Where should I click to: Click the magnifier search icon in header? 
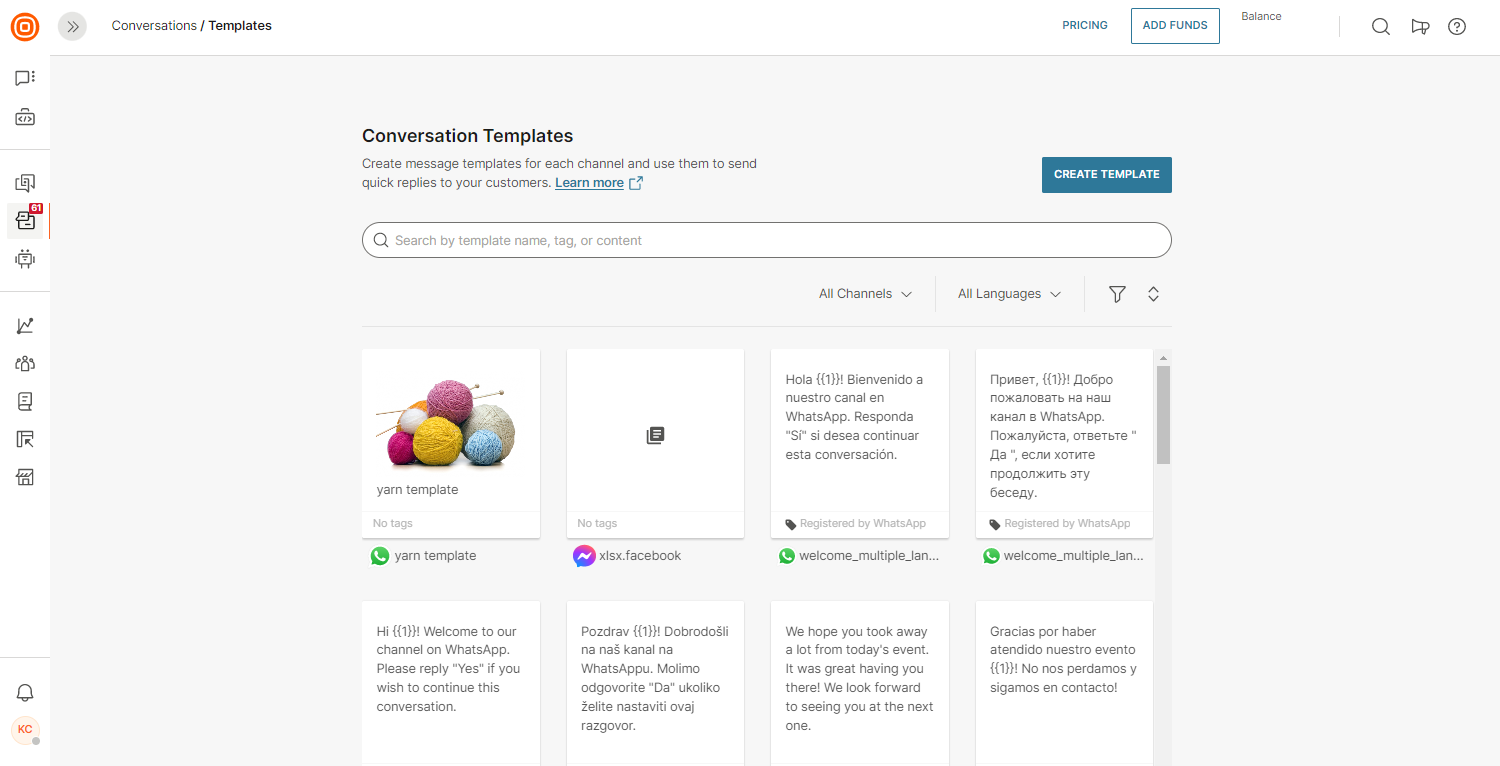(x=1380, y=27)
